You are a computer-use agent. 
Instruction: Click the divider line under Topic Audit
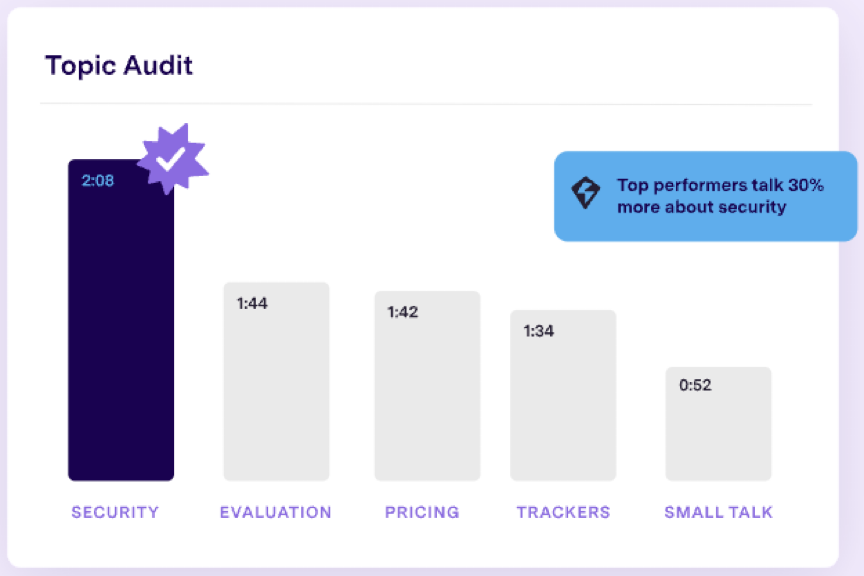coord(426,104)
